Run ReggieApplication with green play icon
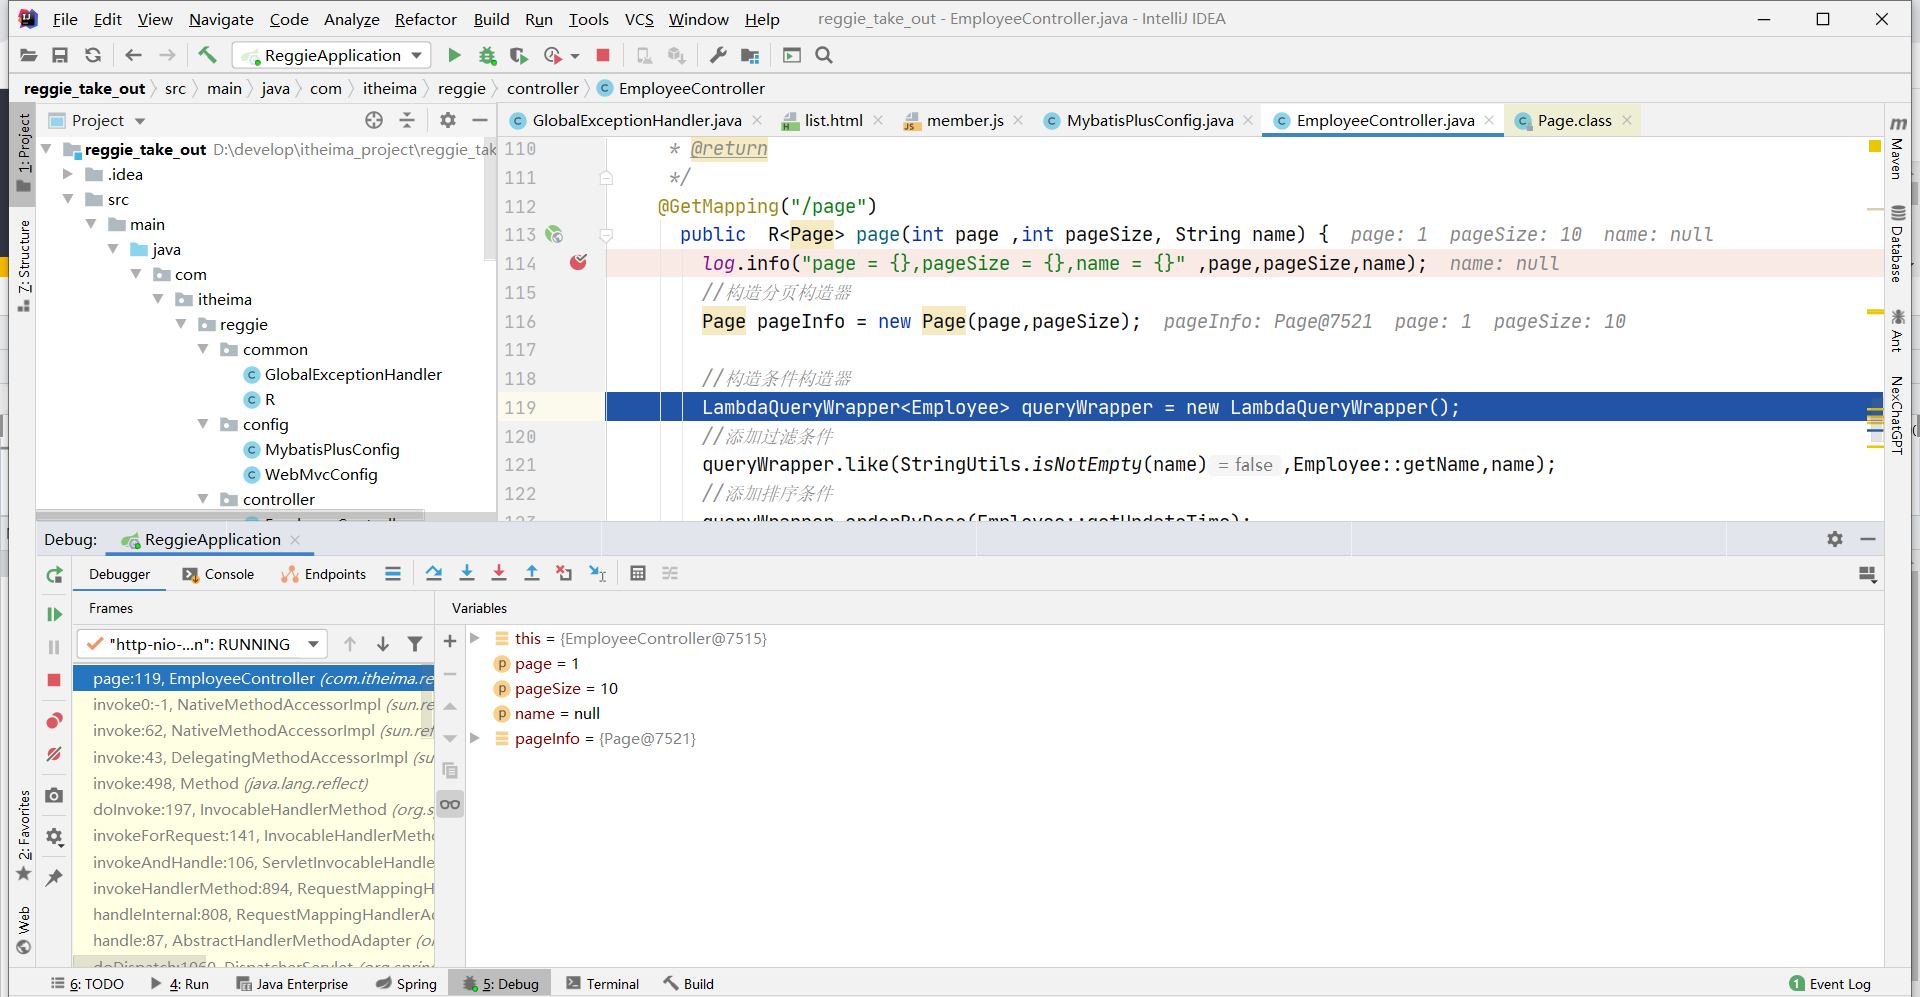1920x997 pixels. 454,55
